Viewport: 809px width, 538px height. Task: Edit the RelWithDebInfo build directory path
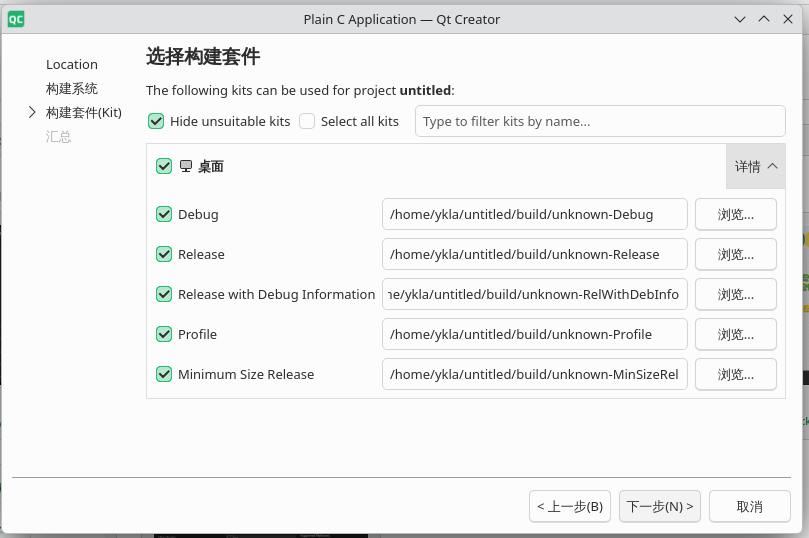pos(535,294)
